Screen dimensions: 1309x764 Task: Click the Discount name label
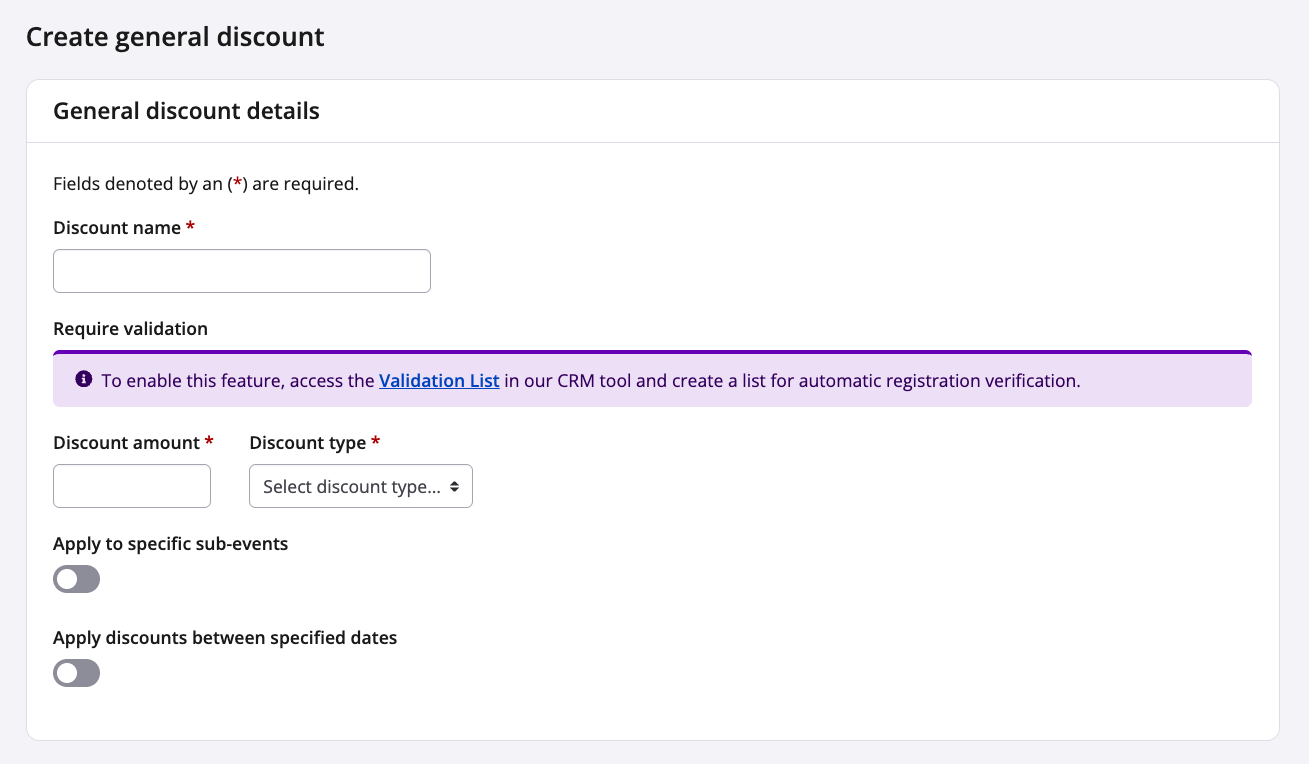click(117, 228)
